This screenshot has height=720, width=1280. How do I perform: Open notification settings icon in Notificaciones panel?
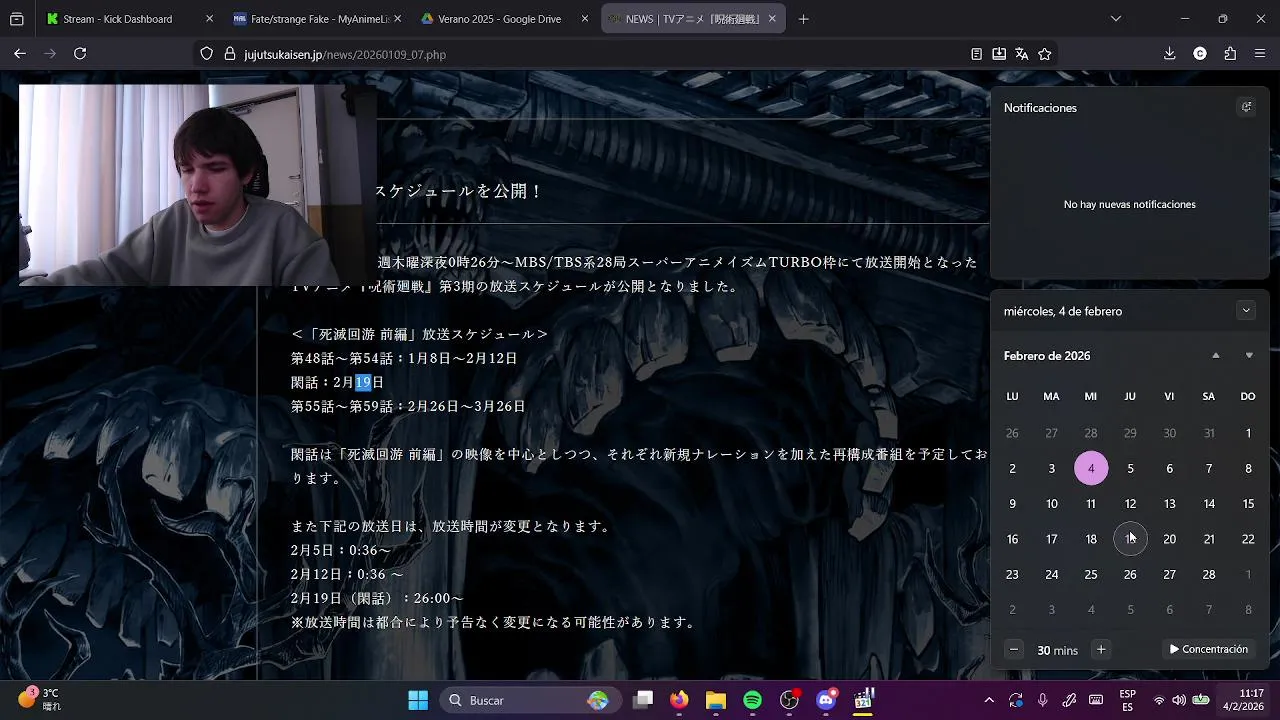1246,107
